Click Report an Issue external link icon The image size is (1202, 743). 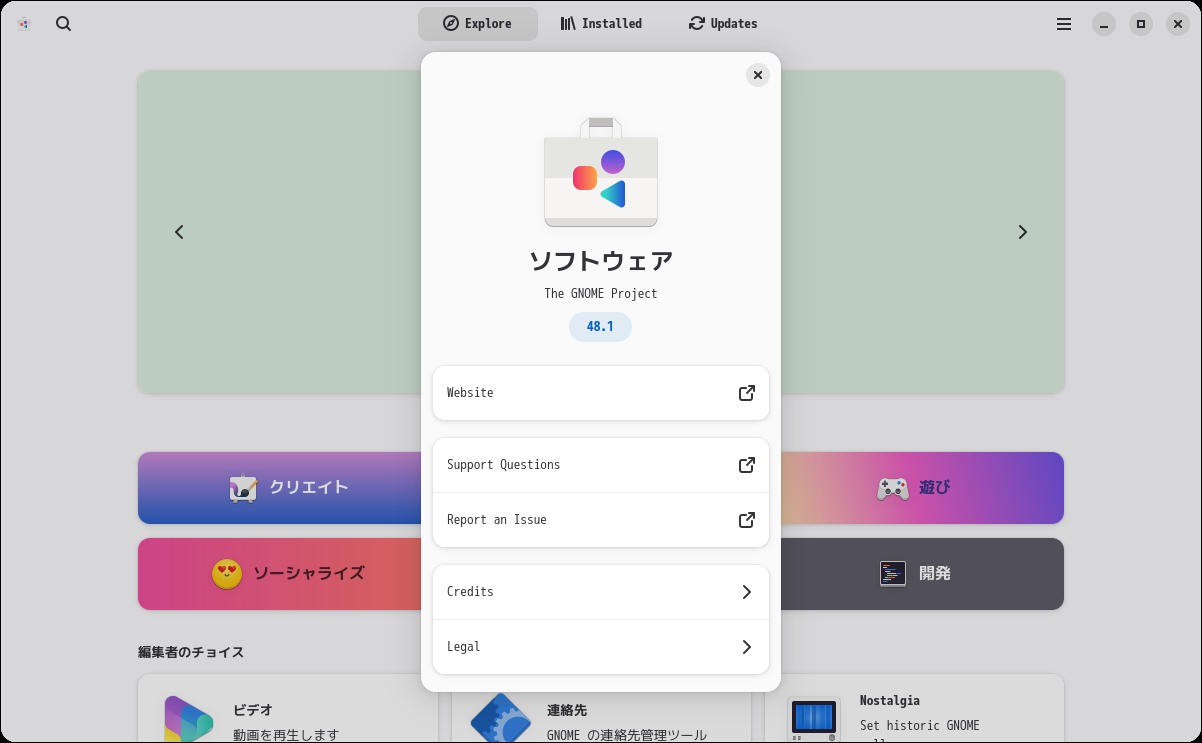(x=746, y=520)
